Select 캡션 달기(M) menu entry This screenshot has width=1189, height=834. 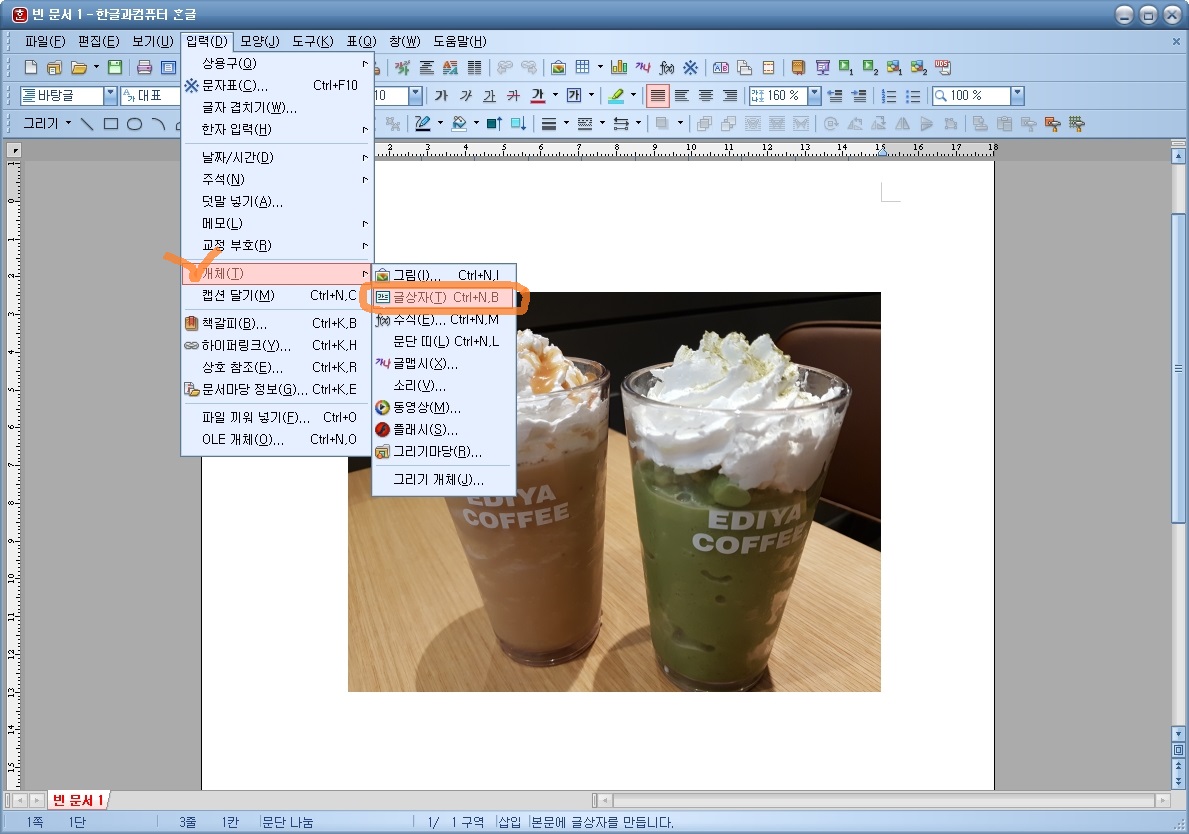coord(277,296)
